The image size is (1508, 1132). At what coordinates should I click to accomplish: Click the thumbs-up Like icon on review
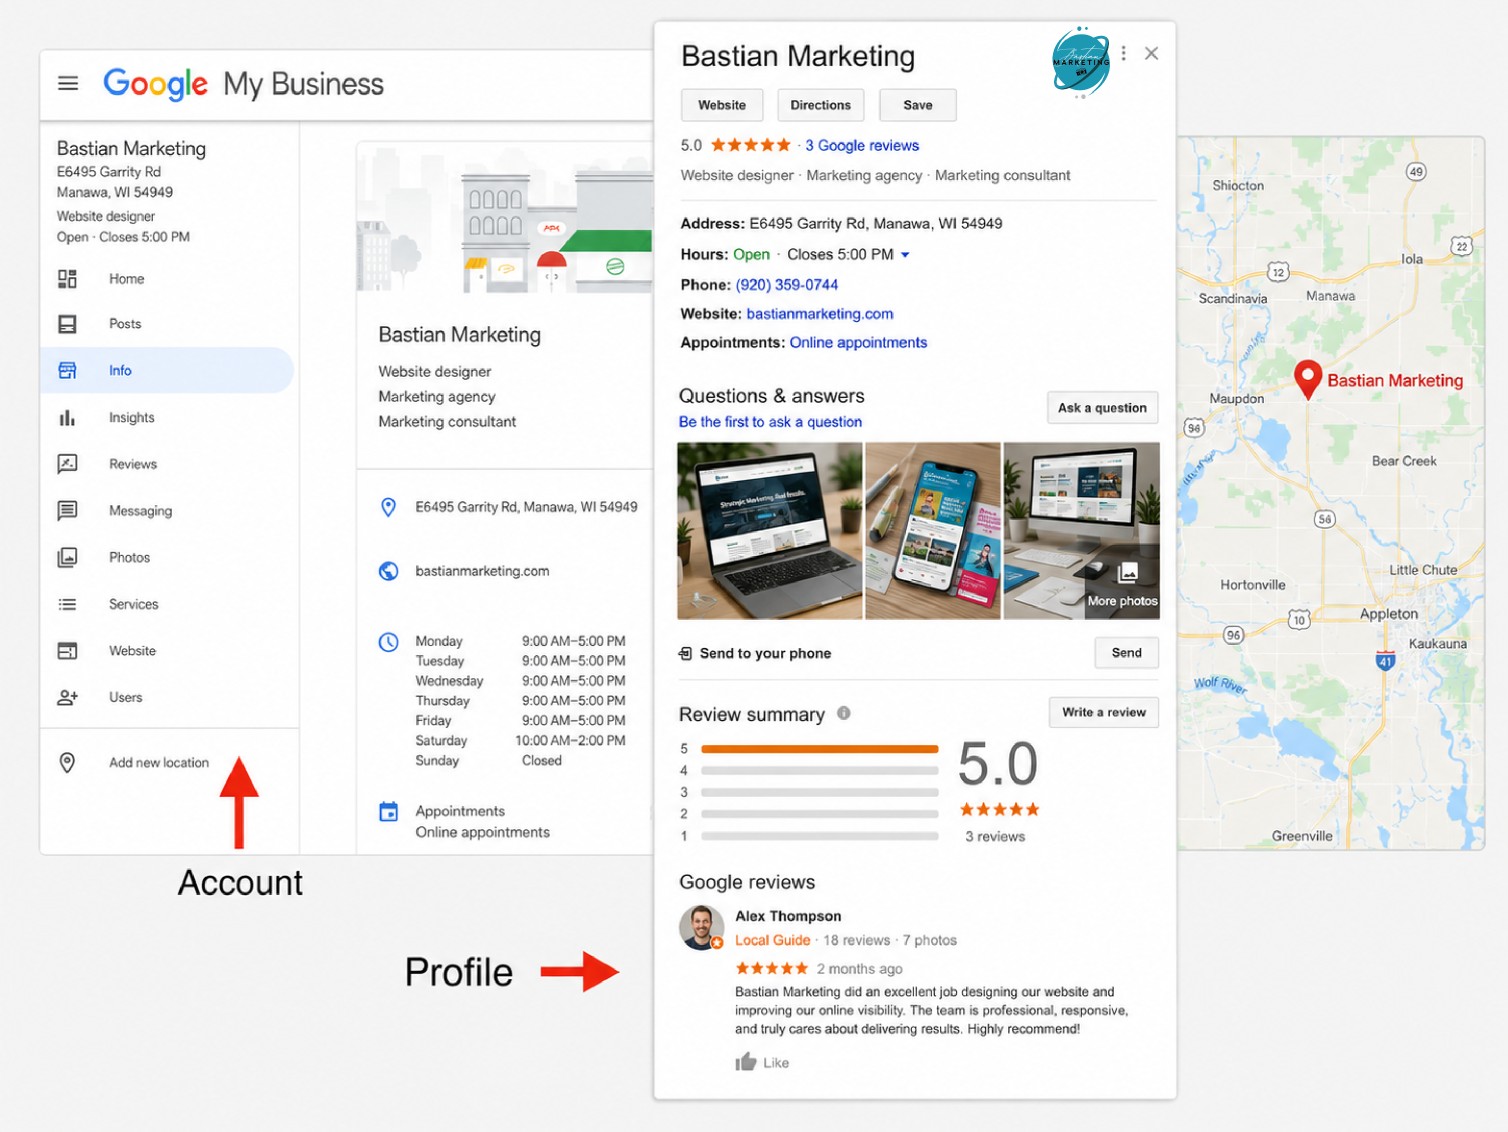tap(746, 1062)
